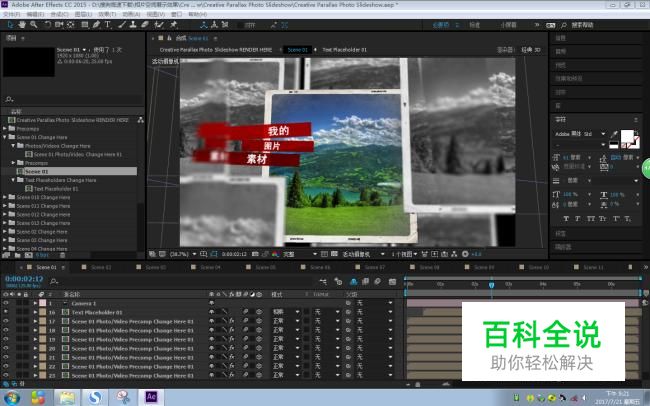The height and width of the screenshot is (406, 650).
Task: Click the Subscript button
Action: click(x=628, y=219)
